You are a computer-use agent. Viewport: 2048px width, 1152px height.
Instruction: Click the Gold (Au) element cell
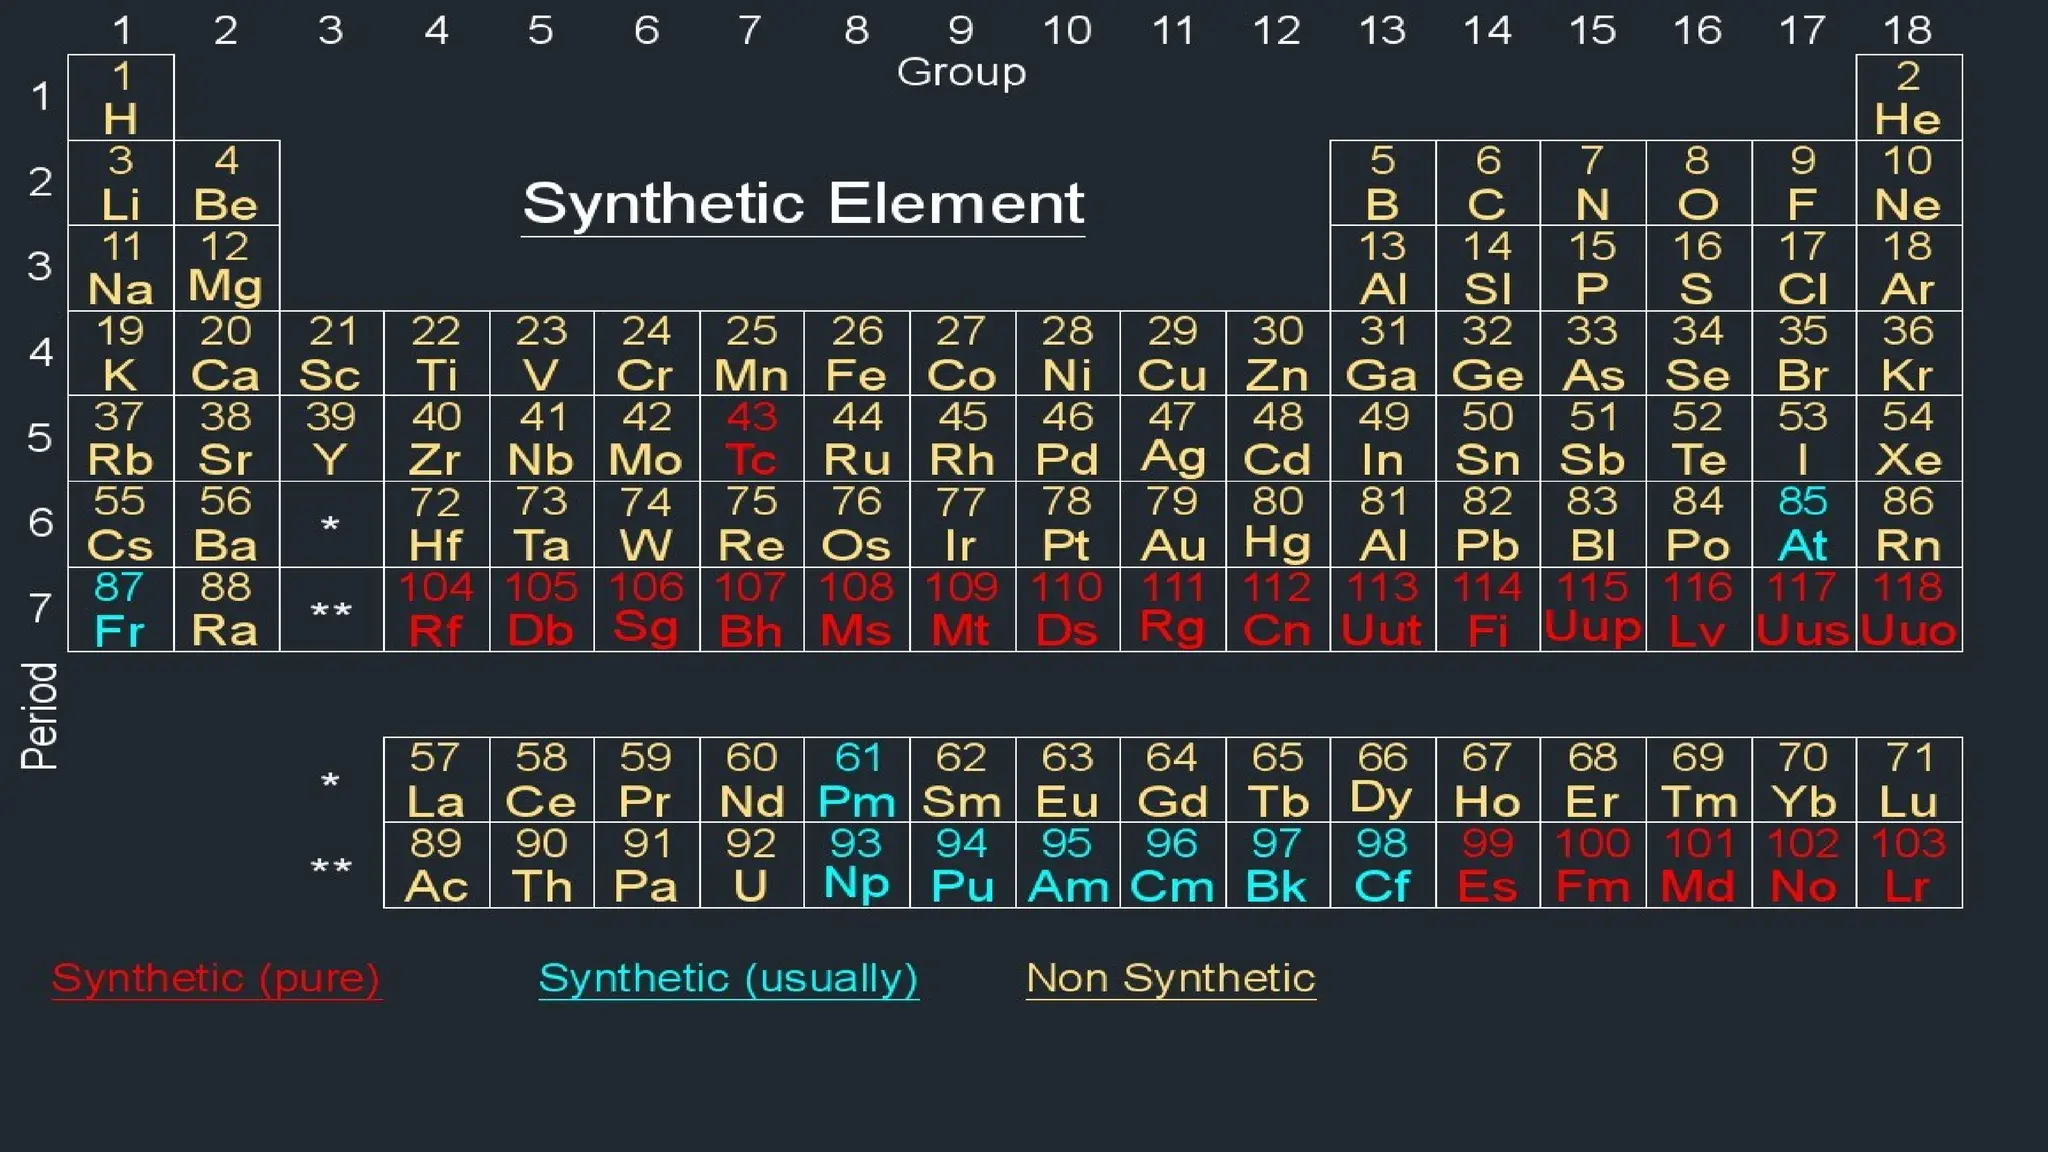tap(1172, 524)
